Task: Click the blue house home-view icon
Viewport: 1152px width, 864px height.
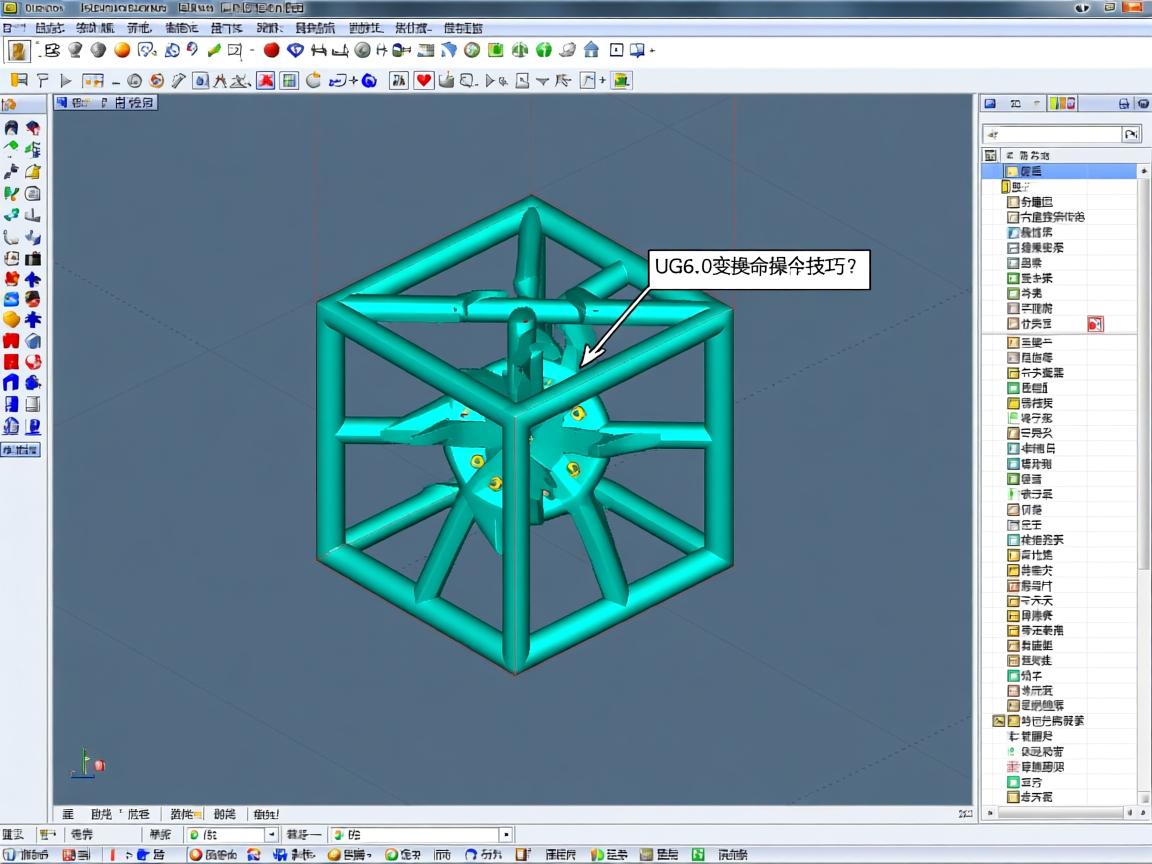Action: (x=591, y=50)
